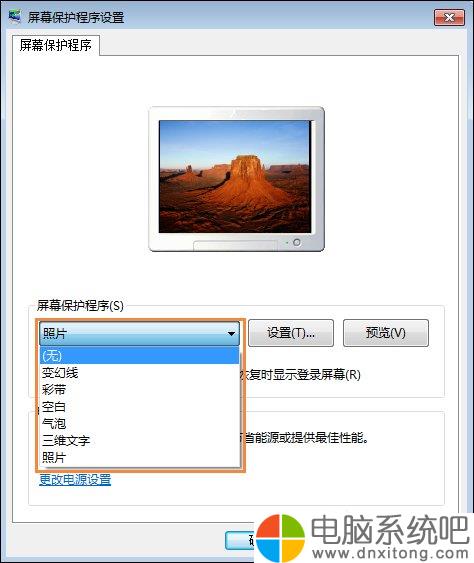Close the 屏幕保护程序设置 dialog

click(x=449, y=17)
